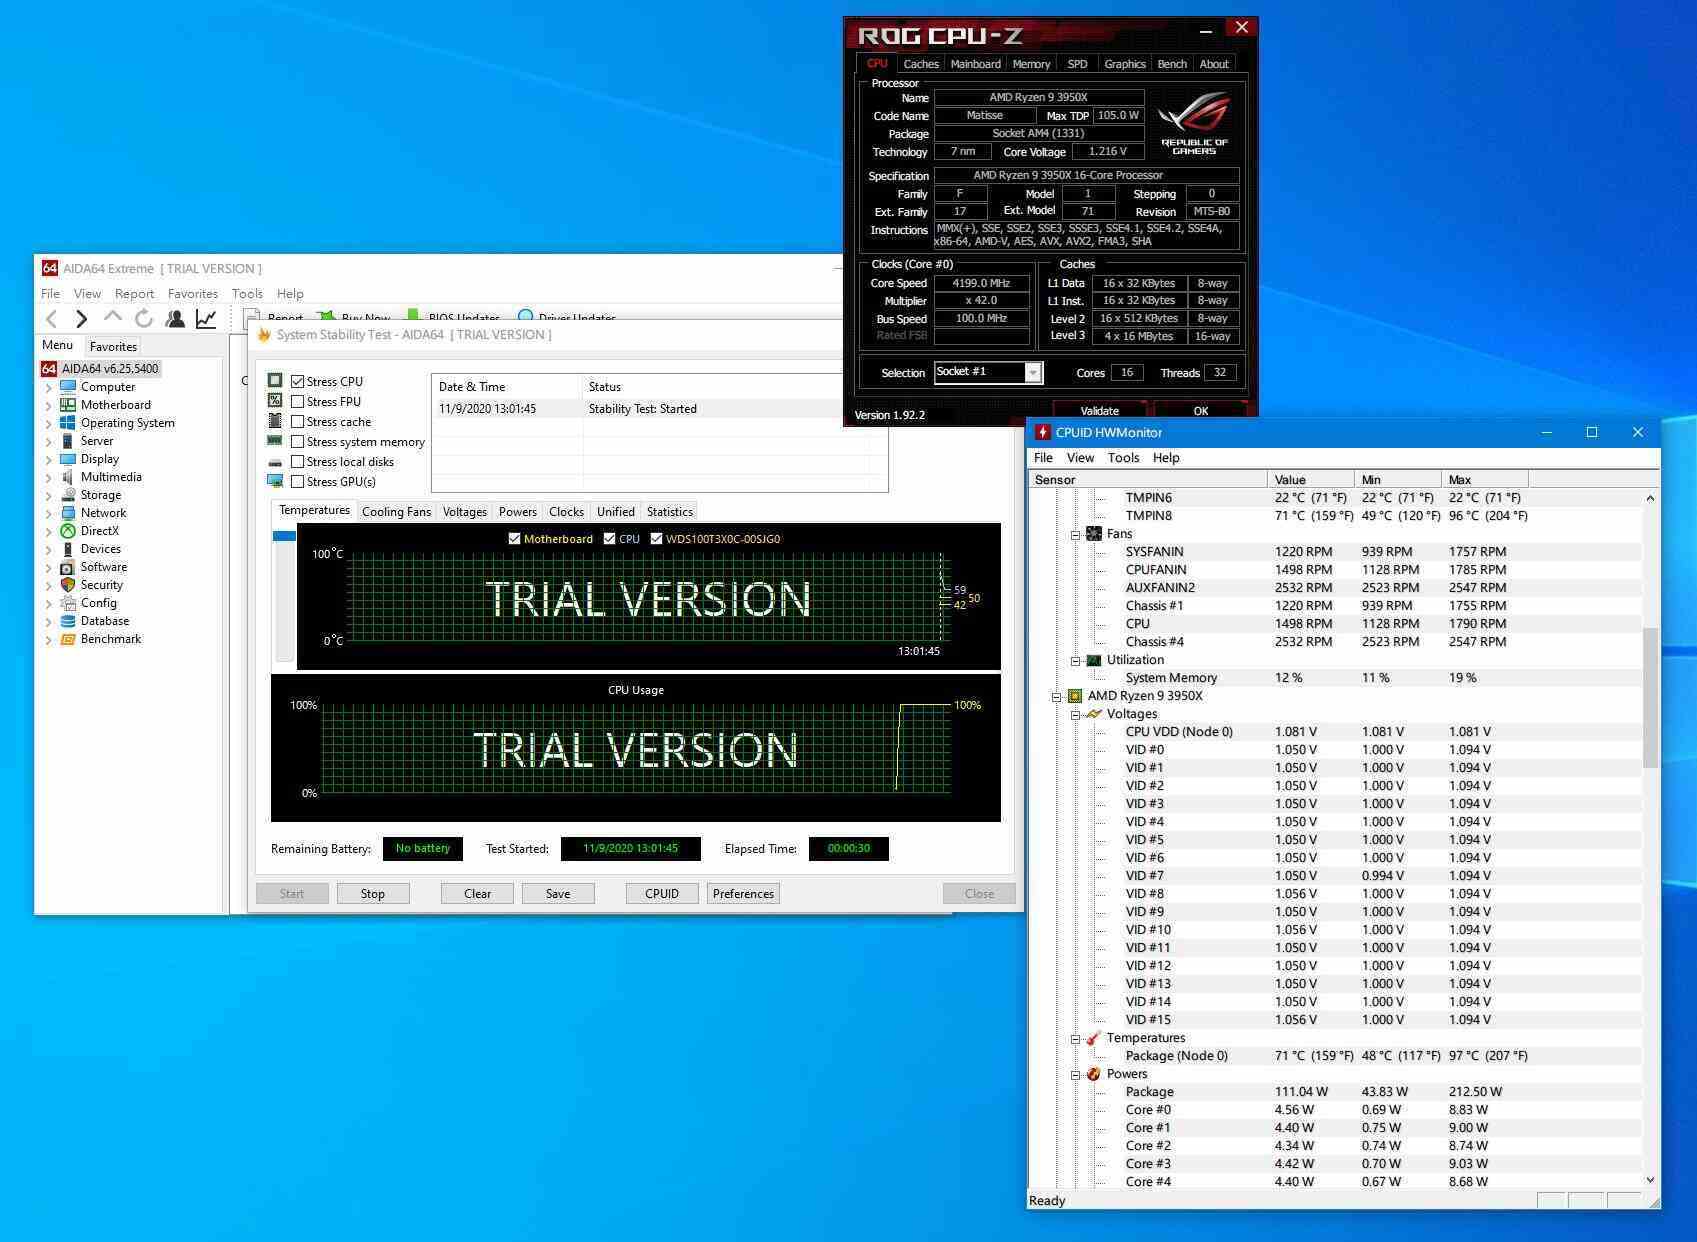Viewport: 1697px width, 1242px height.
Task: Select Database icon in AIDA64 tree
Action: 68,621
